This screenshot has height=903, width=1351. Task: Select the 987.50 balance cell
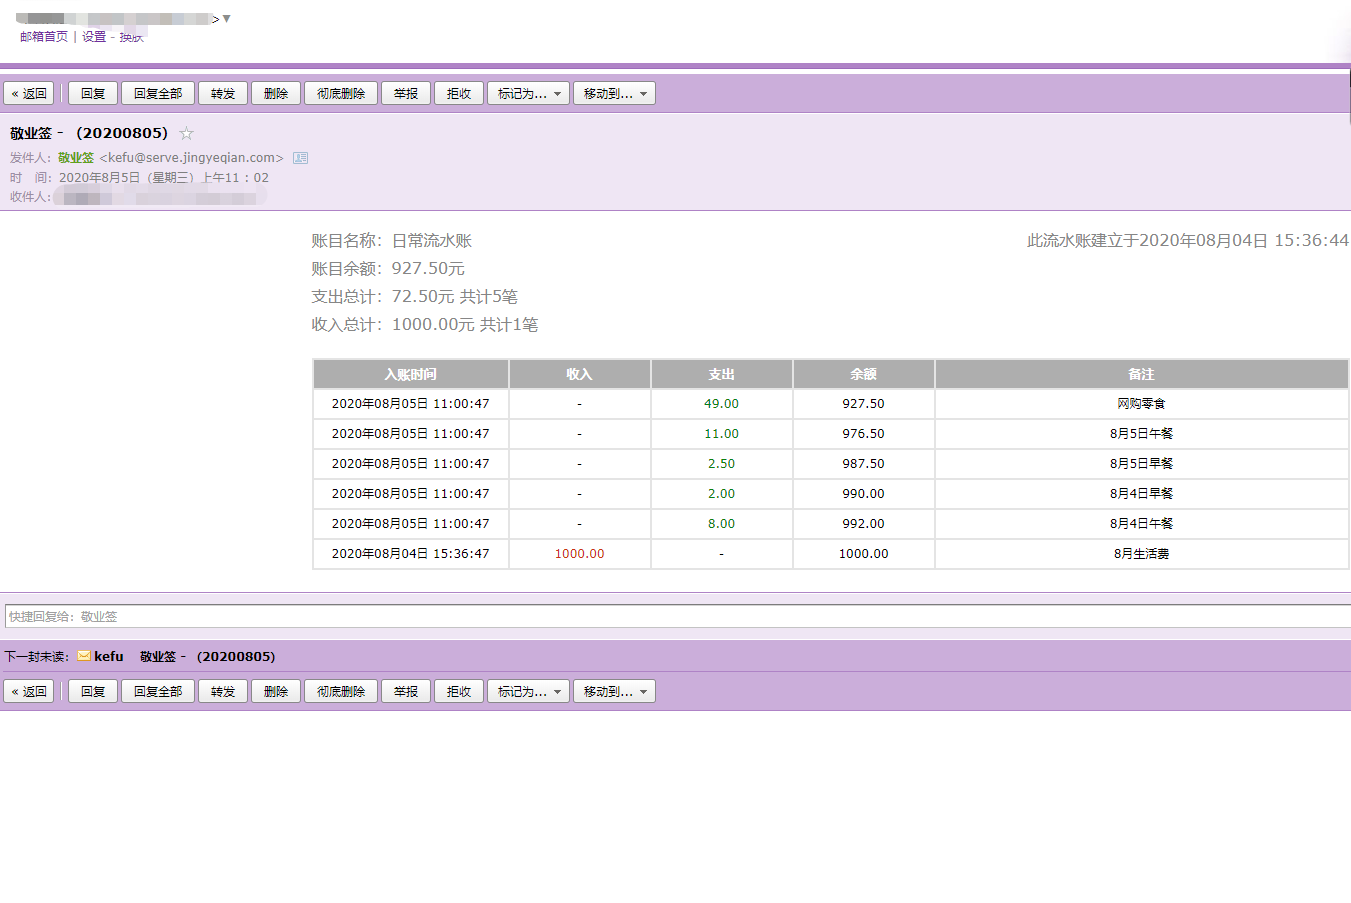(x=864, y=464)
